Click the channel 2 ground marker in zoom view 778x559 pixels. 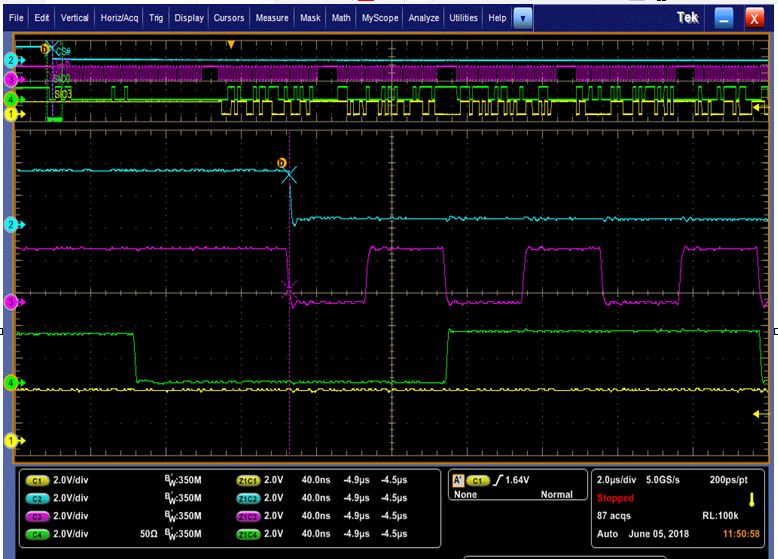[14, 225]
